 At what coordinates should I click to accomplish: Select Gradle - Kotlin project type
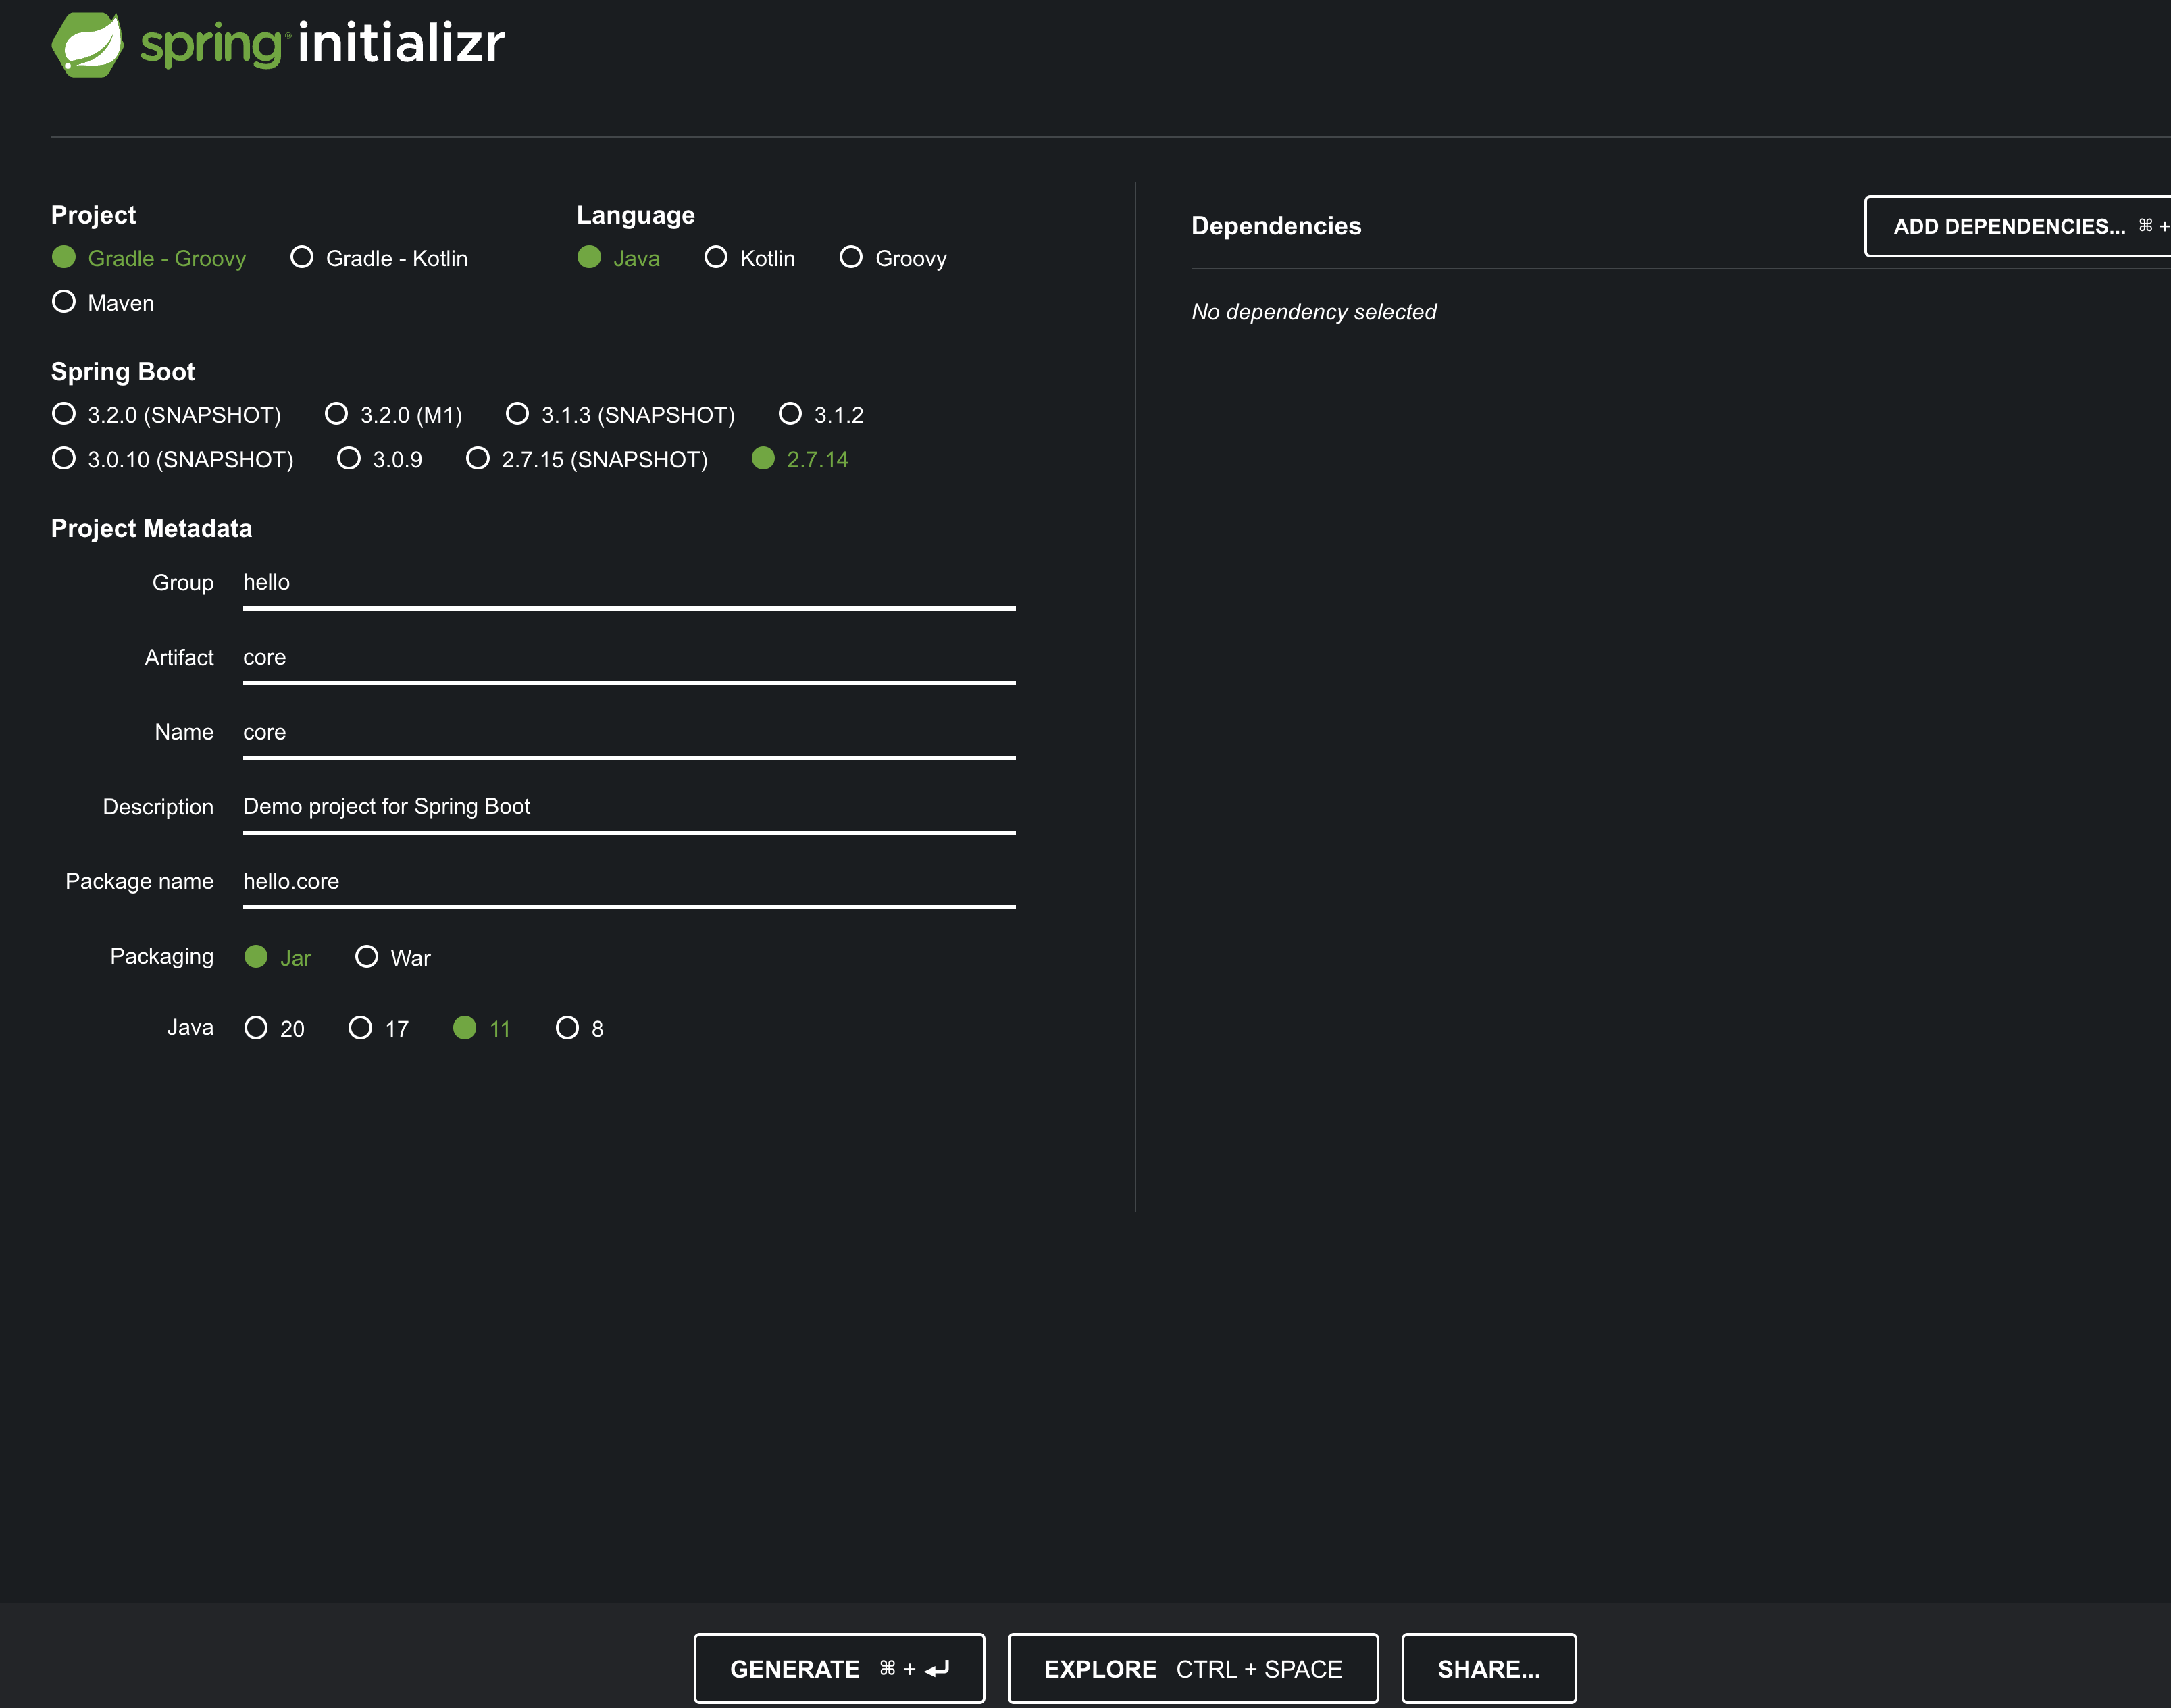(379, 258)
